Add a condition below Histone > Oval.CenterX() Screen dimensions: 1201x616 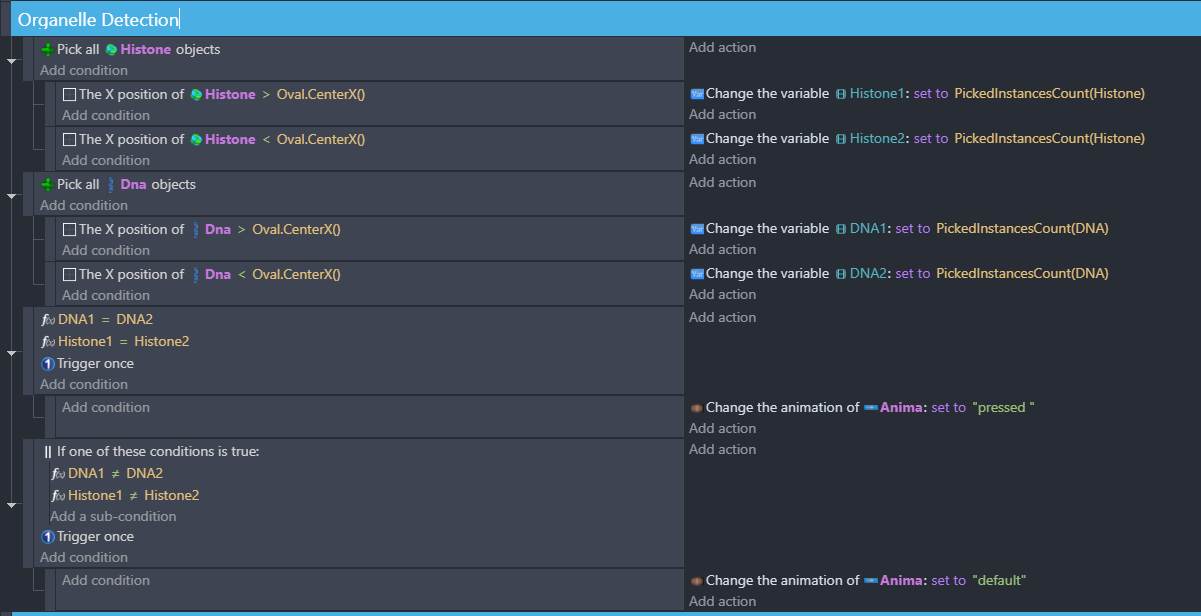tap(106, 115)
